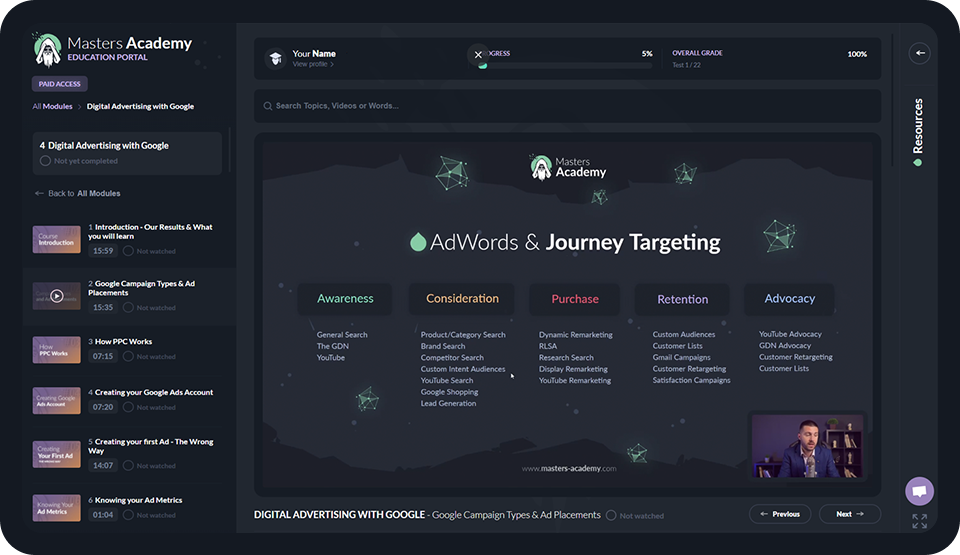Image resolution: width=960 pixels, height=555 pixels.
Task: Toggle Not watched circle below the video
Action: [x=610, y=515]
